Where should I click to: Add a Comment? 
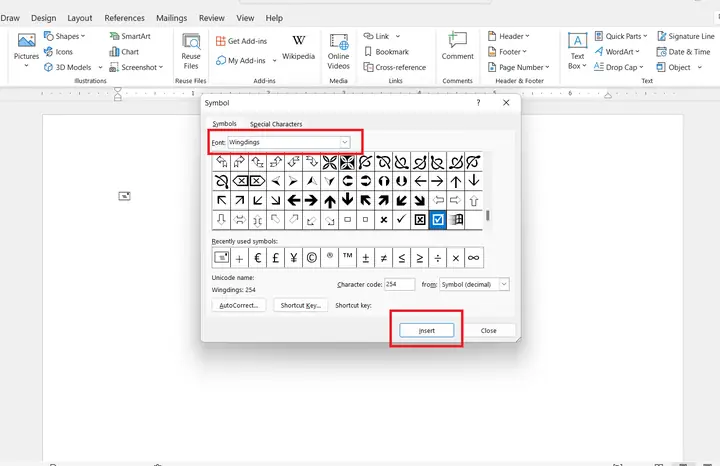pyautogui.click(x=457, y=46)
